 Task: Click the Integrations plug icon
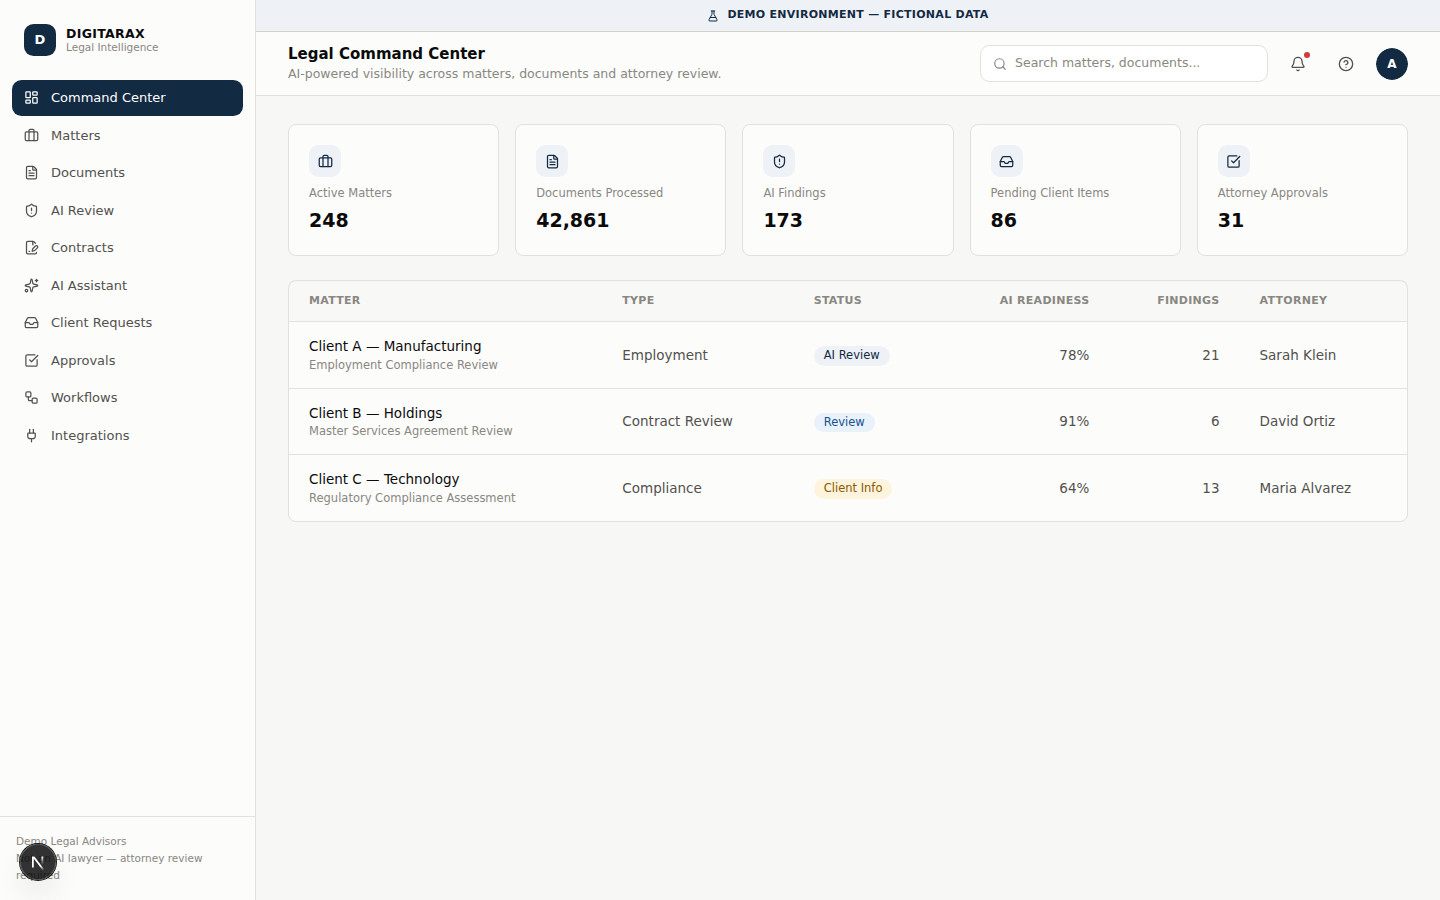click(x=32, y=435)
